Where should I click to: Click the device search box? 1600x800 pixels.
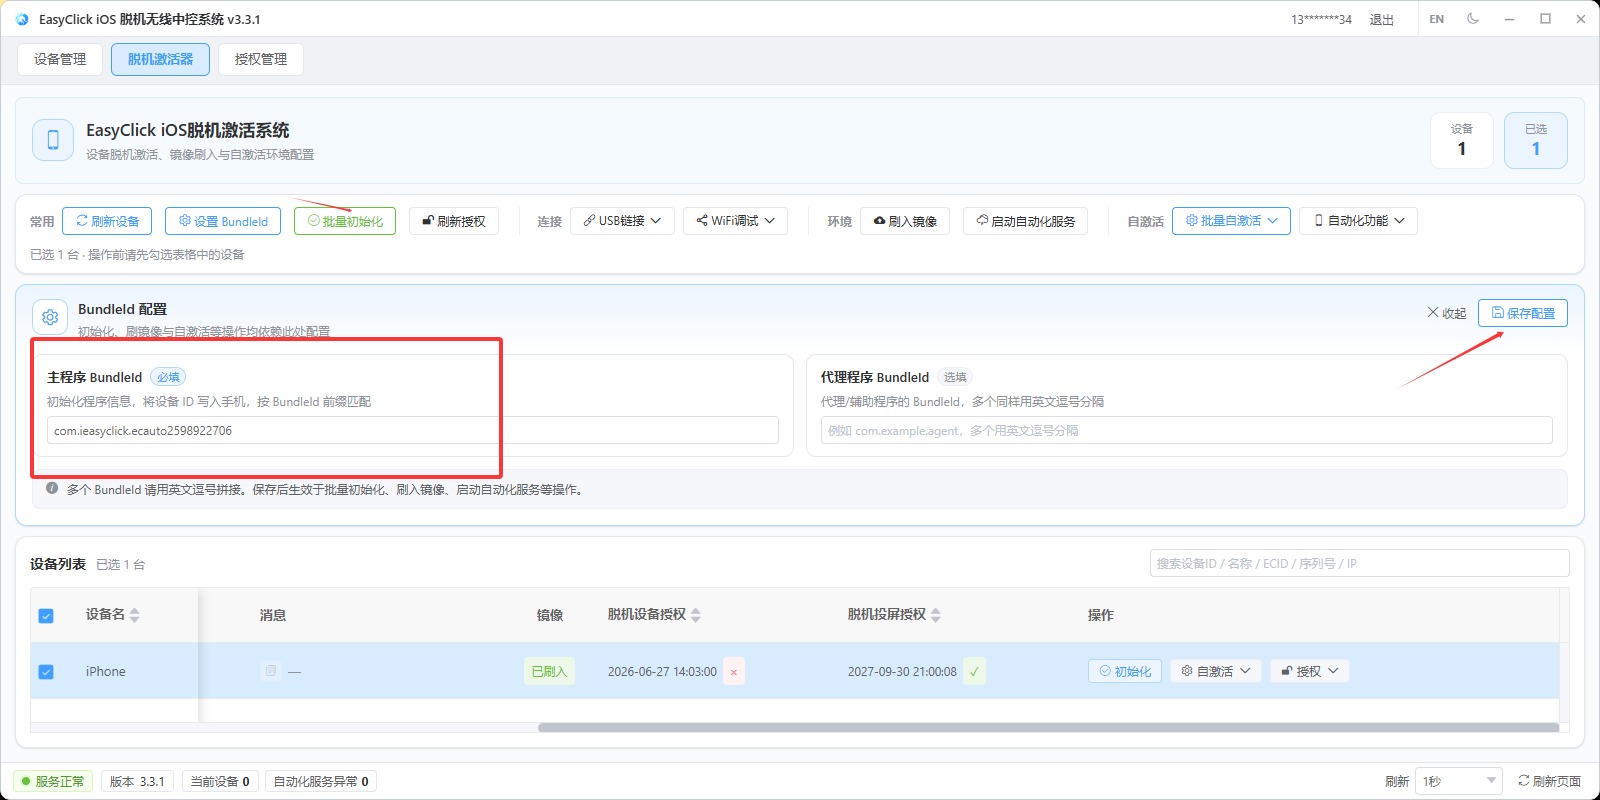coord(1359,564)
